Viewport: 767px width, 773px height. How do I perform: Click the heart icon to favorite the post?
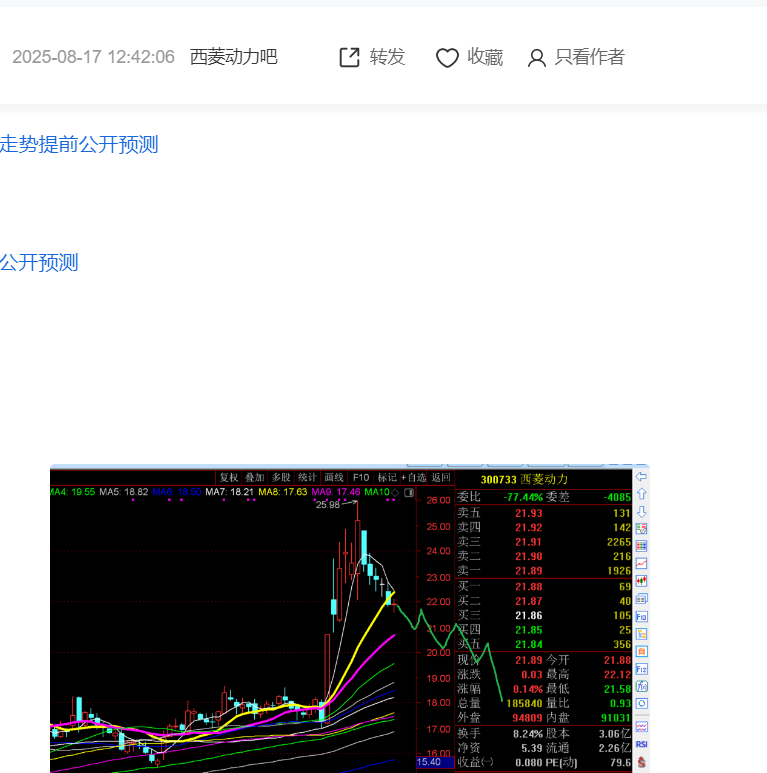point(447,58)
